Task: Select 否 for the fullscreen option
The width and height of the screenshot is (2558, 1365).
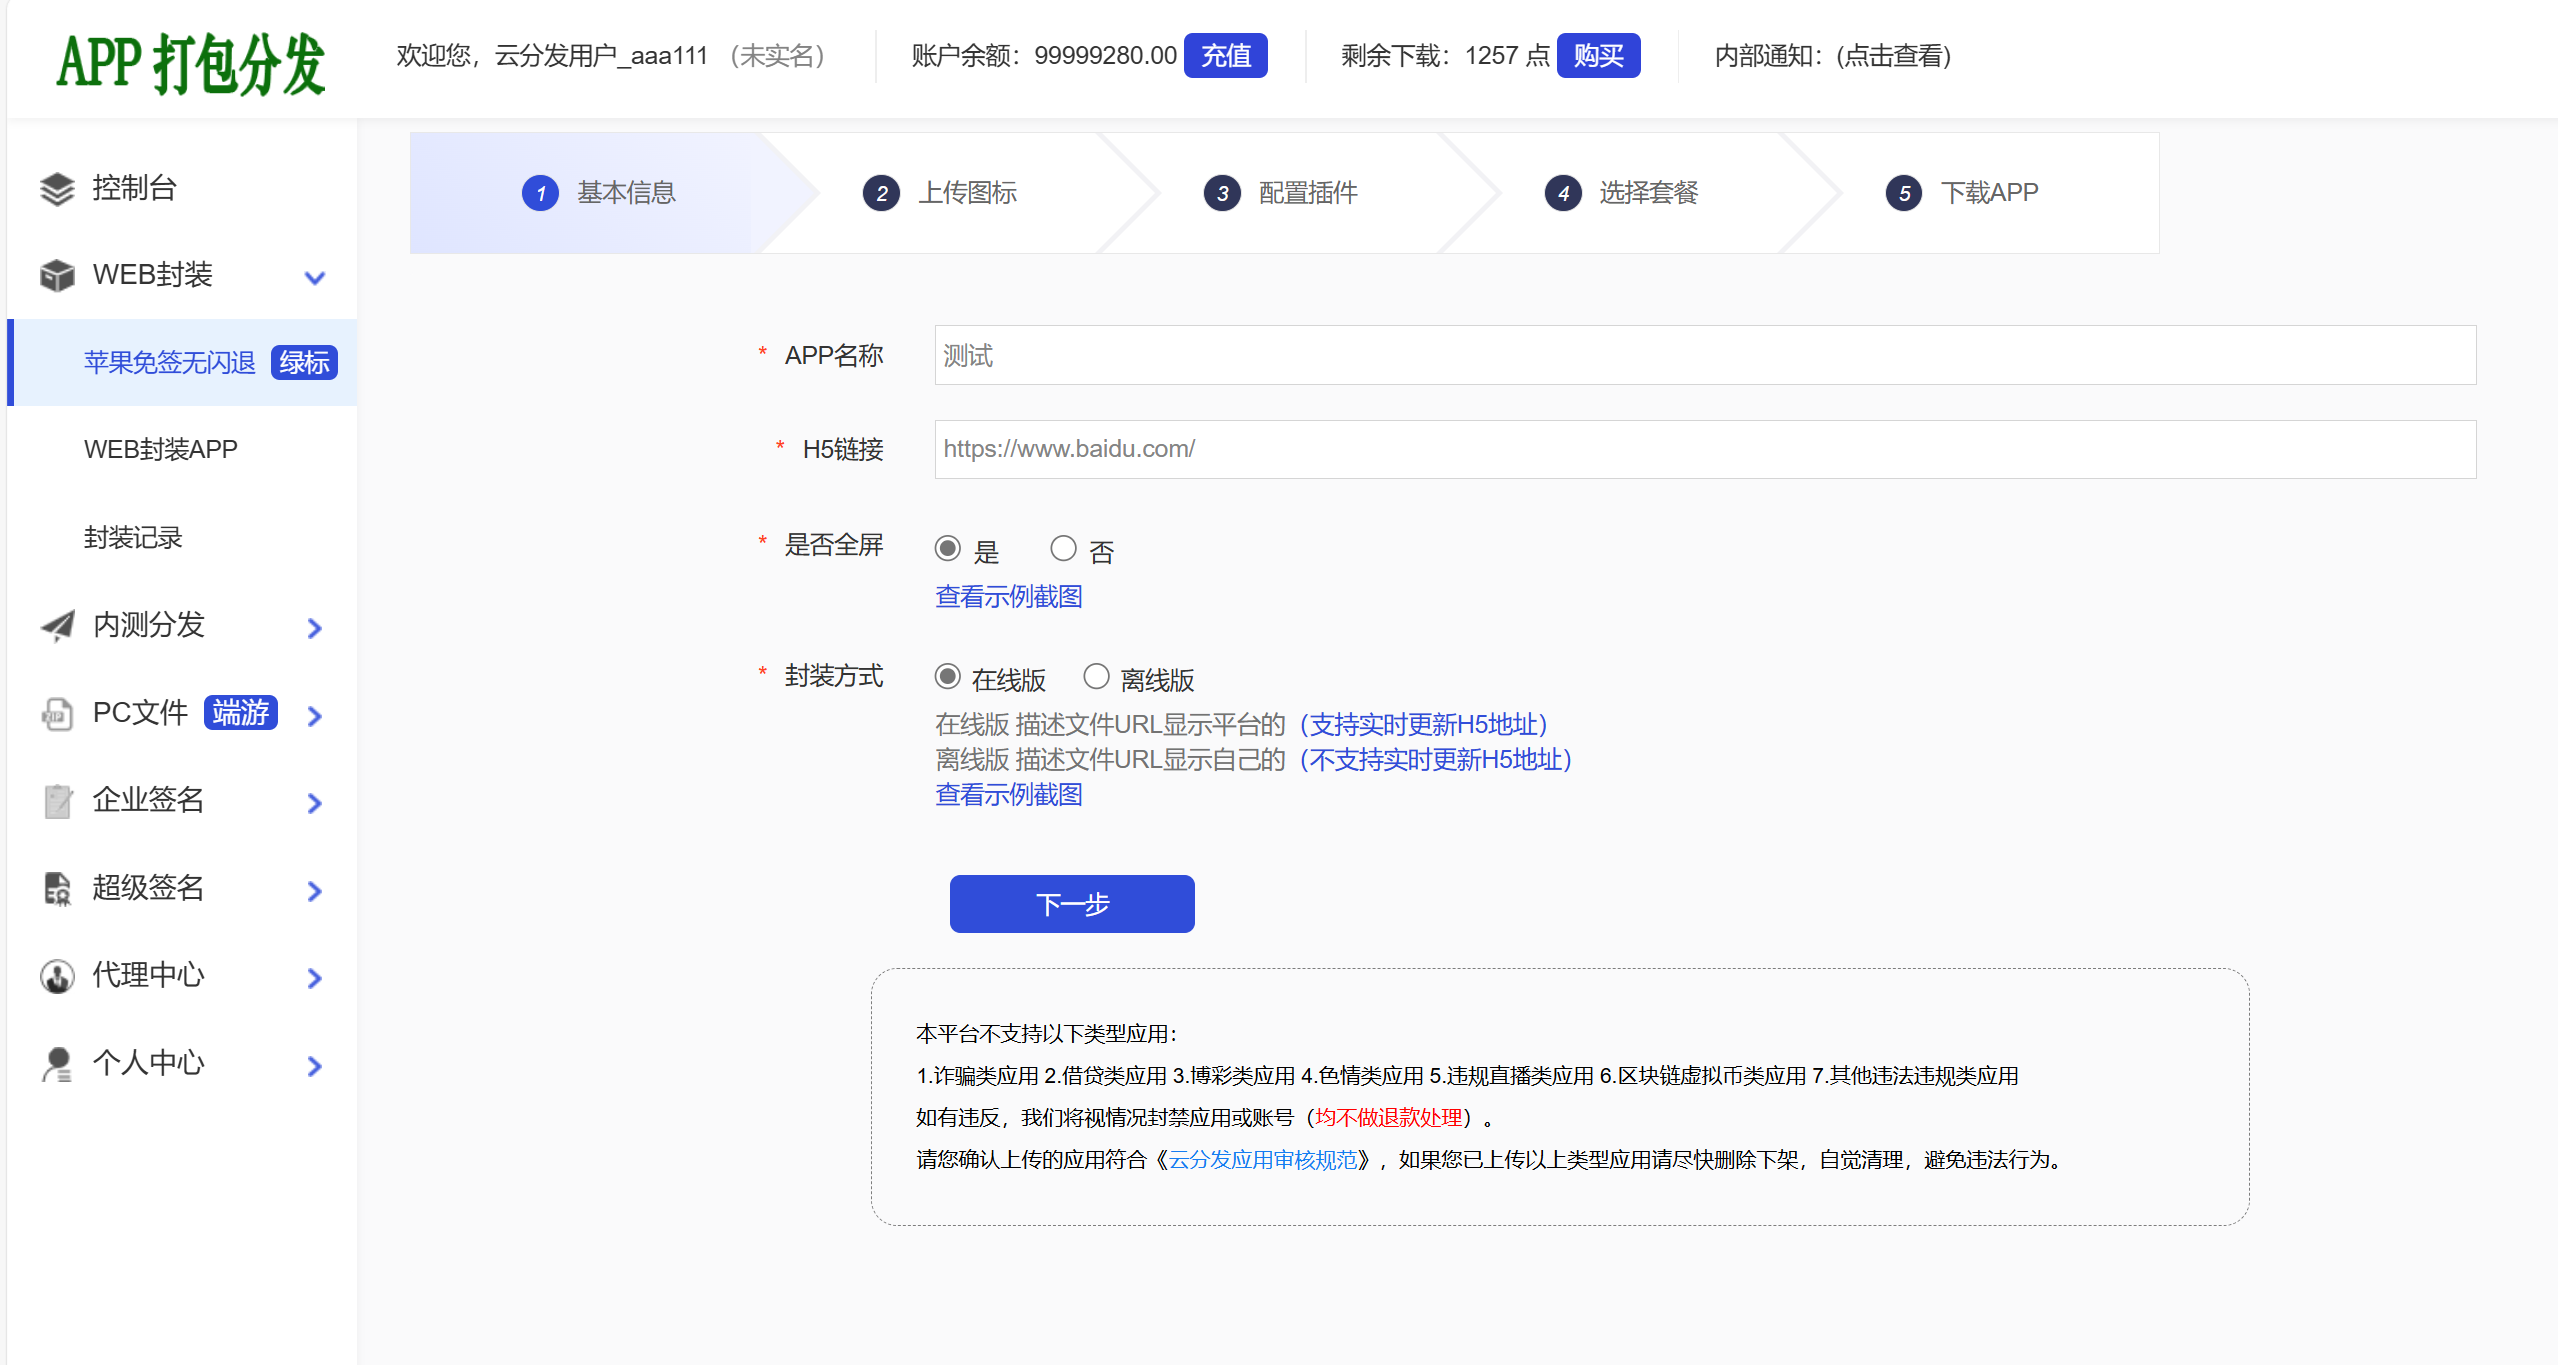Action: pyautogui.click(x=1063, y=549)
